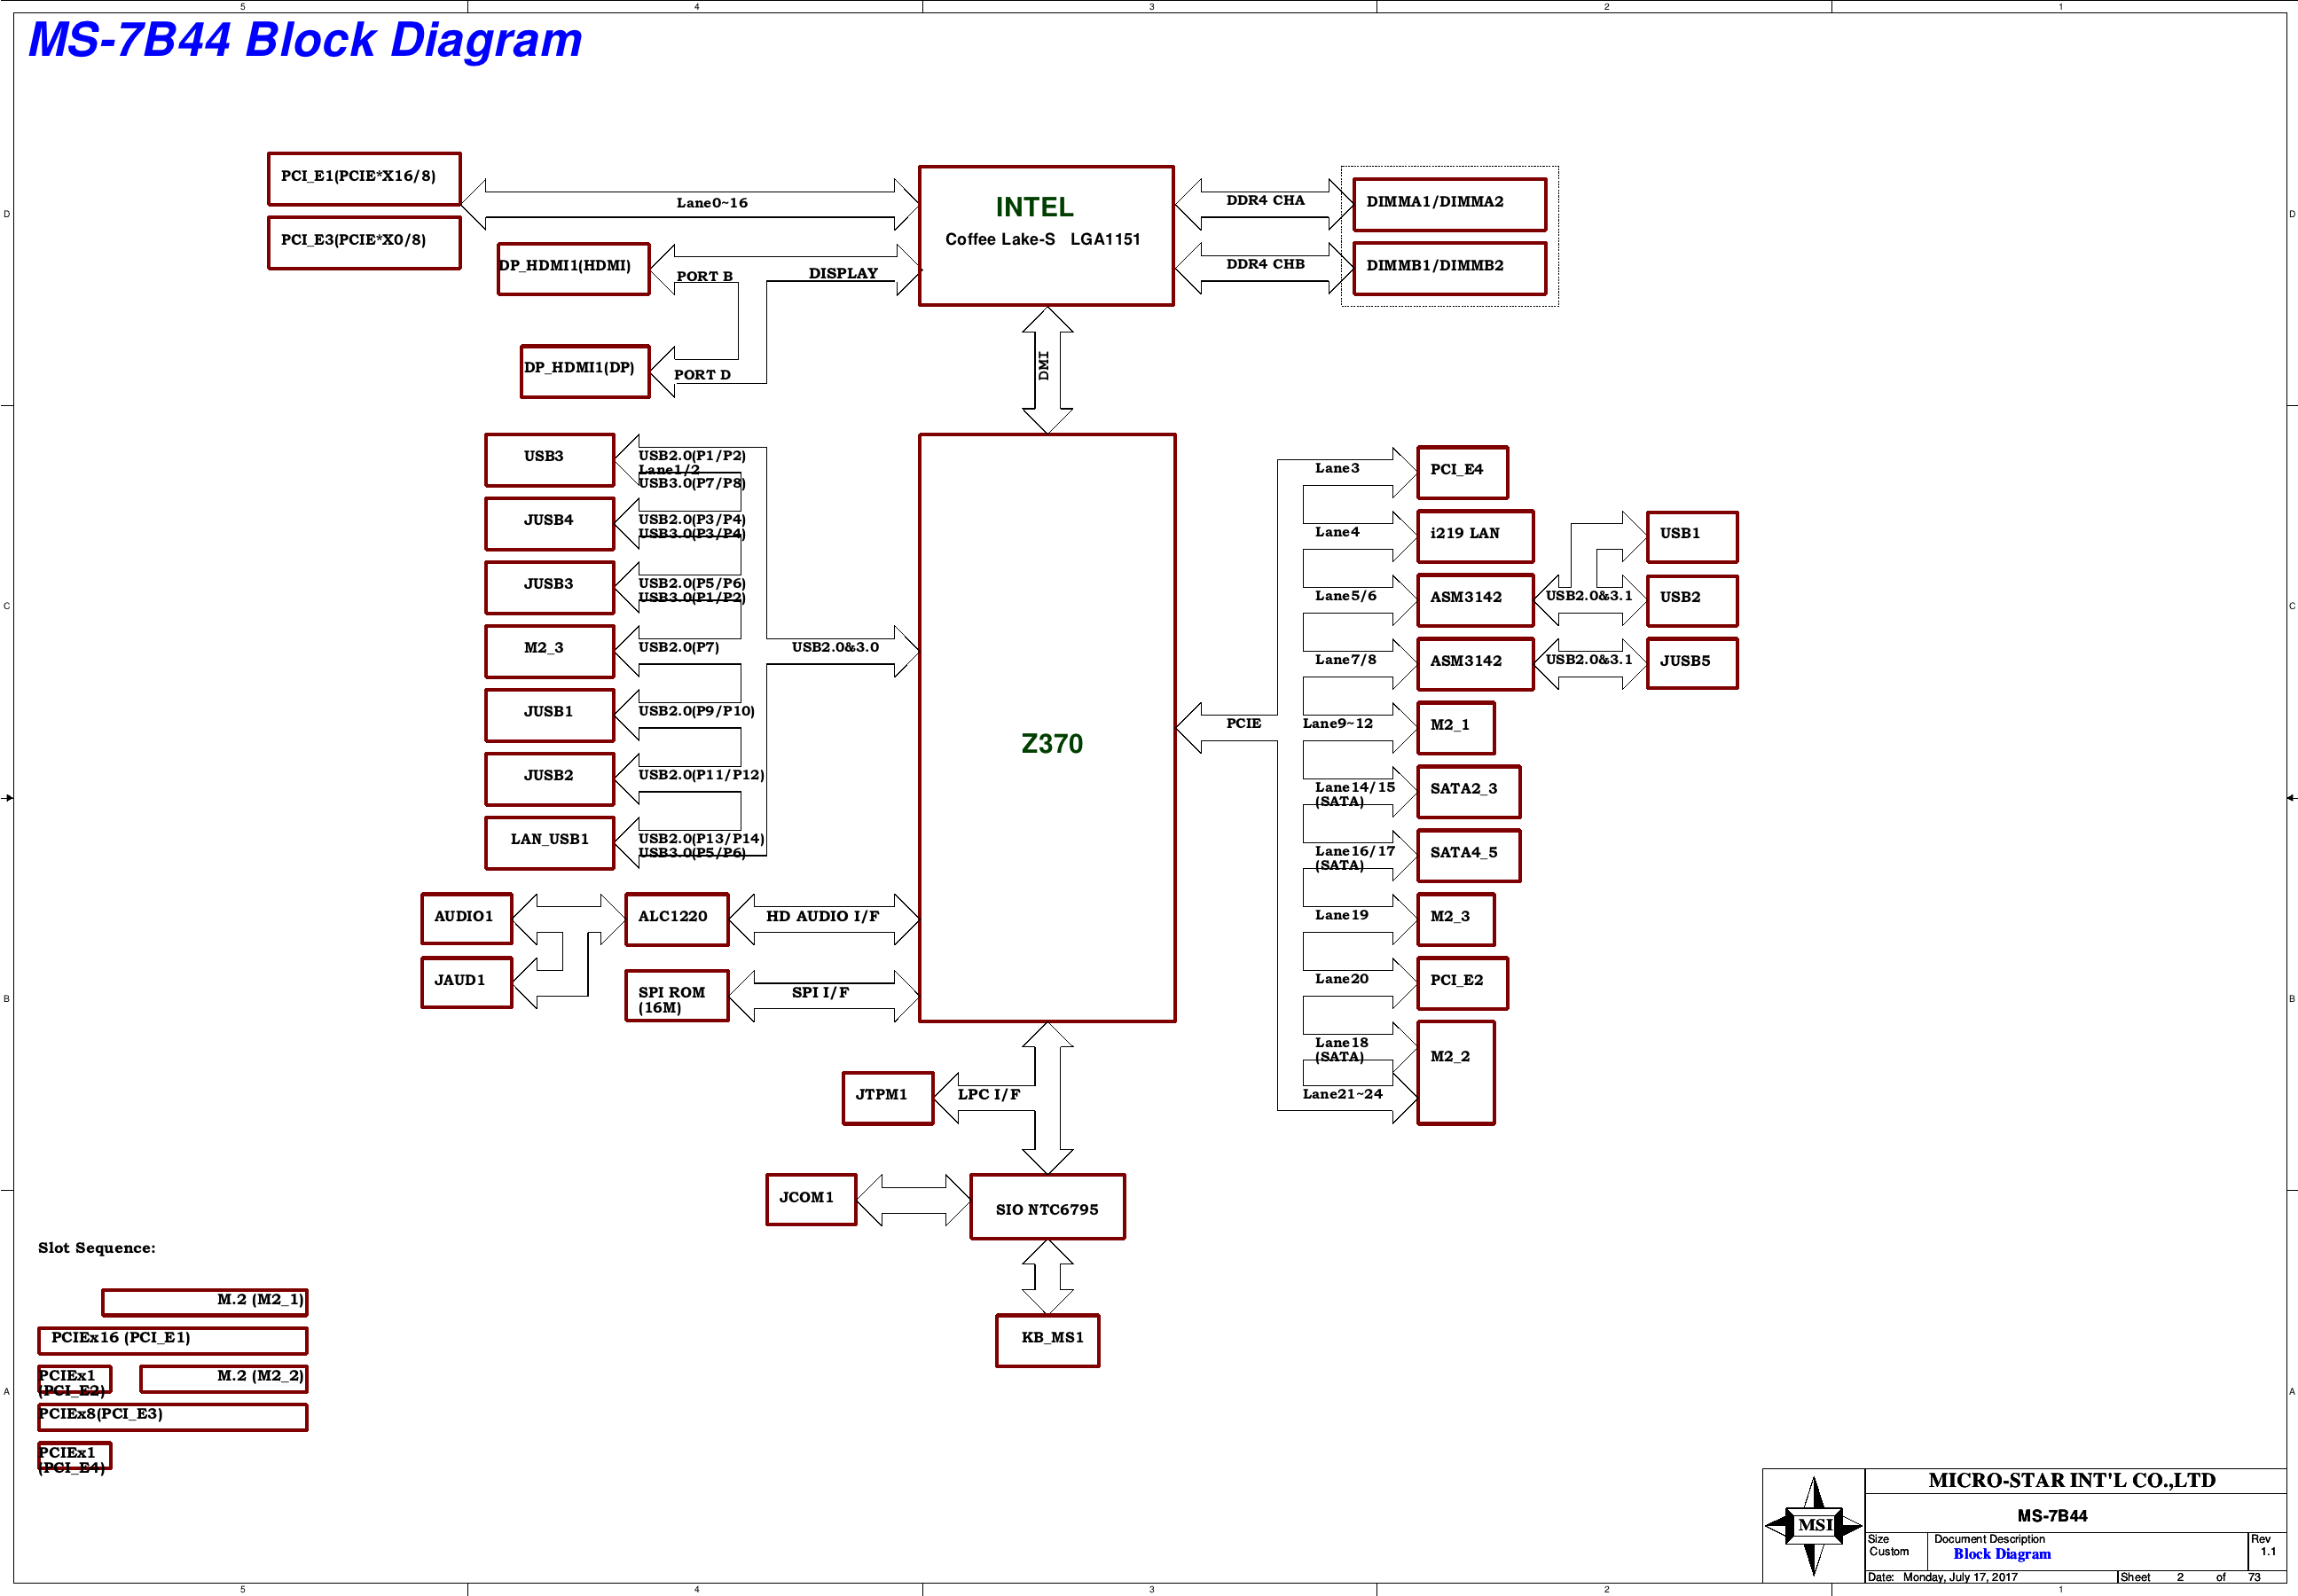Click the USB2.0(P11/P12) label
Image resolution: width=2298 pixels, height=1596 pixels.
701,775
